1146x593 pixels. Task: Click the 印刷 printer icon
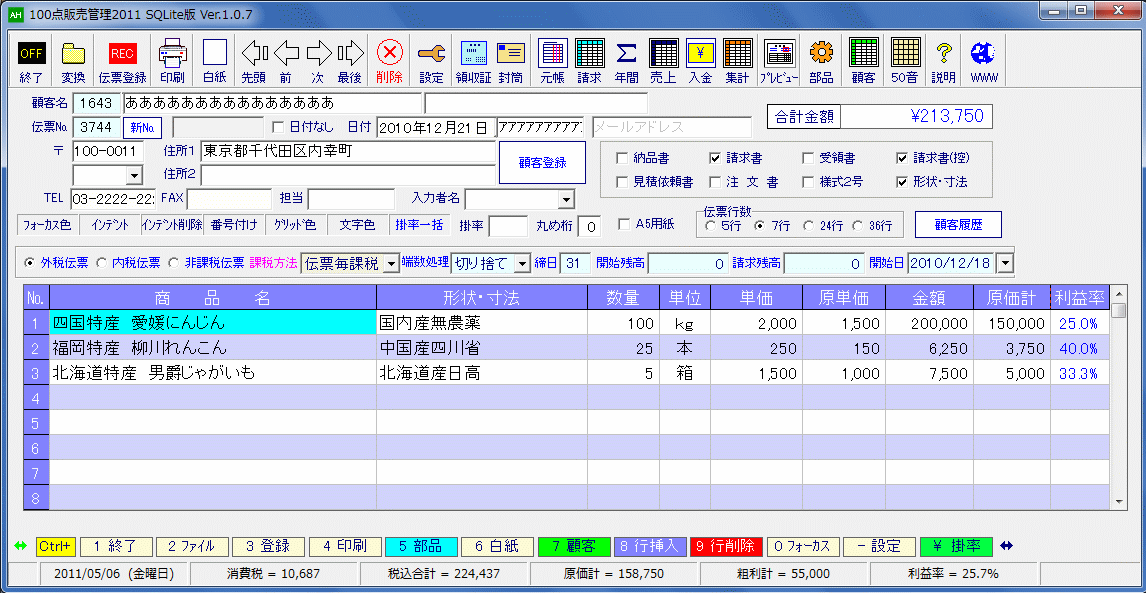coord(172,61)
